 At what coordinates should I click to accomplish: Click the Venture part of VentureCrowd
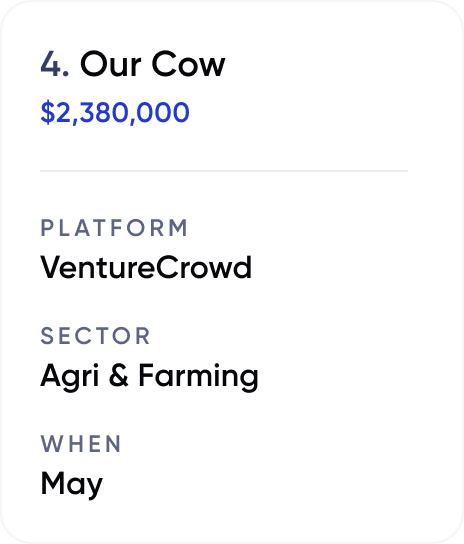point(98,267)
